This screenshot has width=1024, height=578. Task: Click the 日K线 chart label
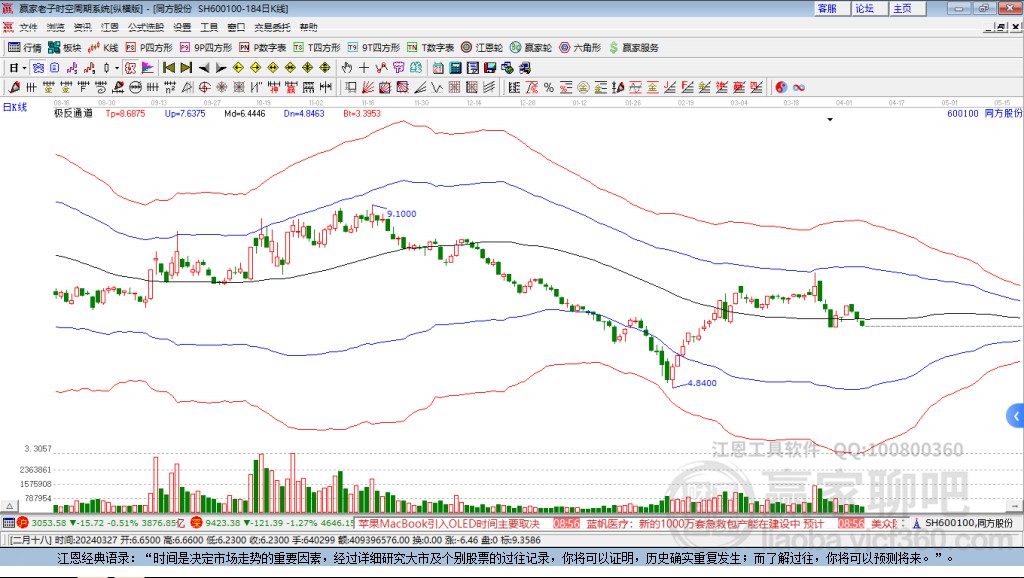tap(15, 108)
